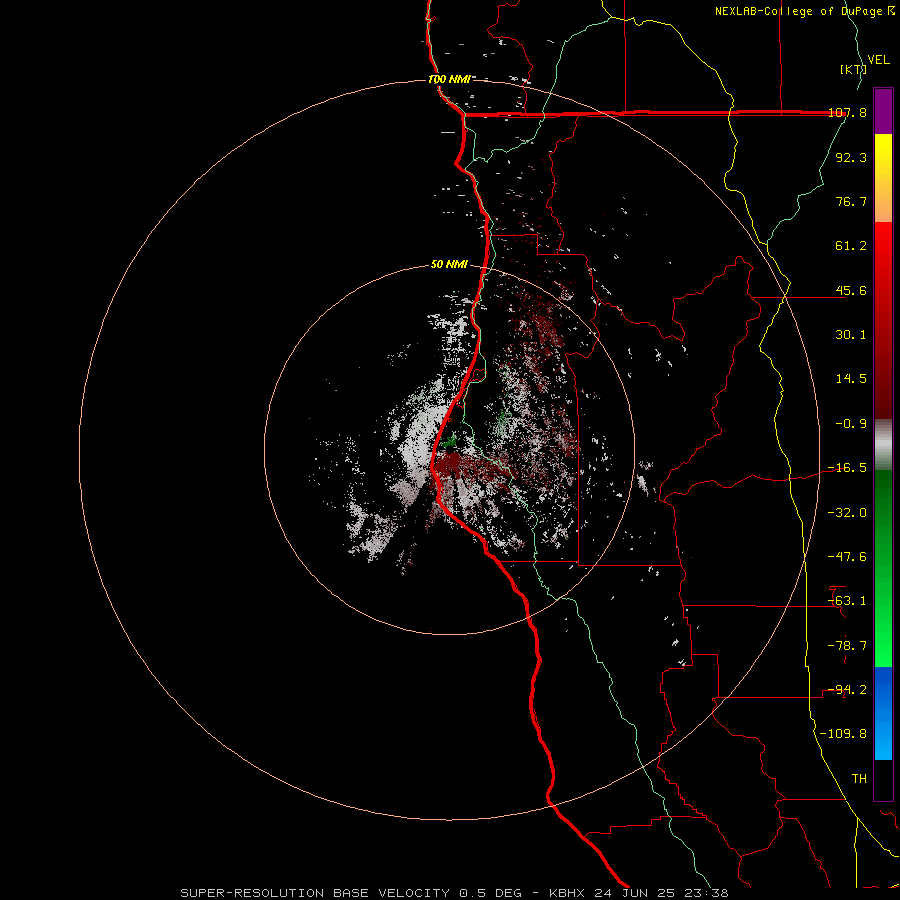Click the NEXLAB-College of DuPage label
This screenshot has width=900, height=900.
point(800,11)
